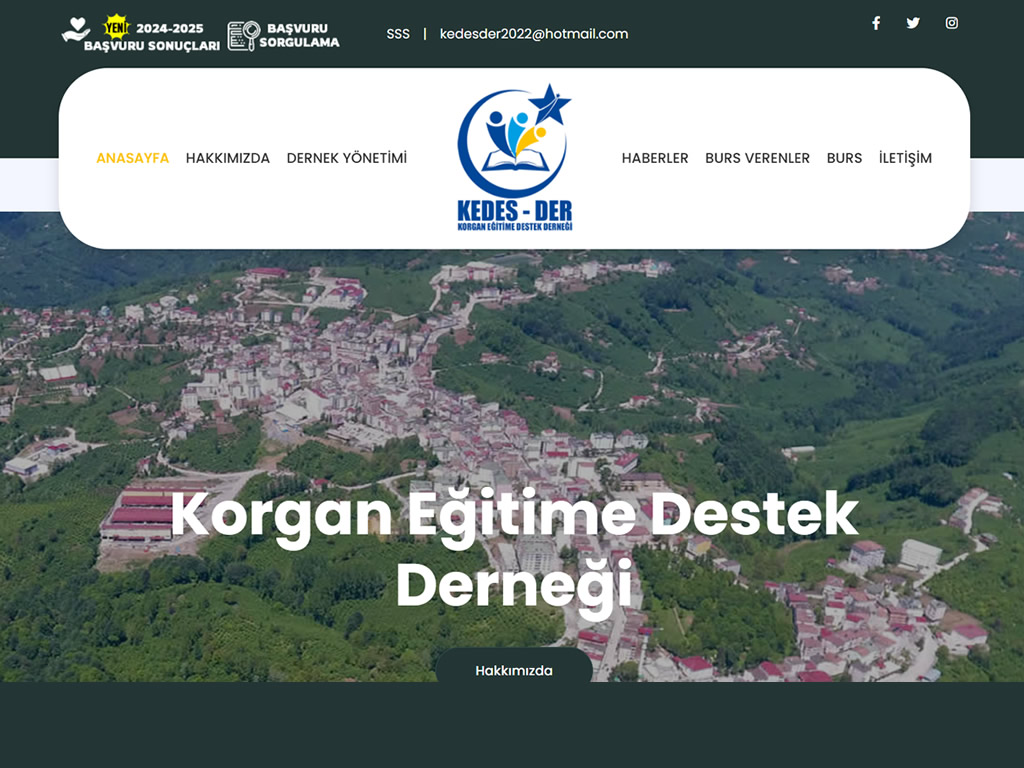Open the Facebook icon in the header
Image resolution: width=1024 pixels, height=768 pixels.
876,23
